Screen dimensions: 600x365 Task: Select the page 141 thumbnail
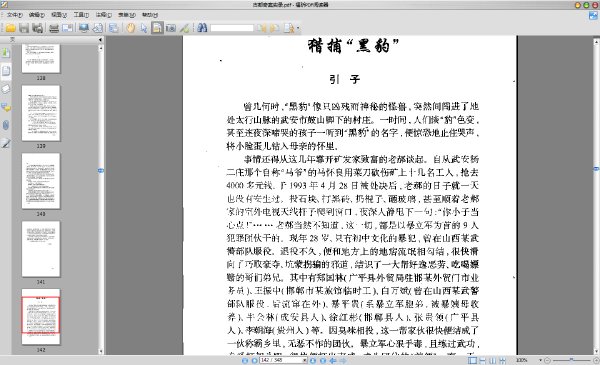(41, 249)
